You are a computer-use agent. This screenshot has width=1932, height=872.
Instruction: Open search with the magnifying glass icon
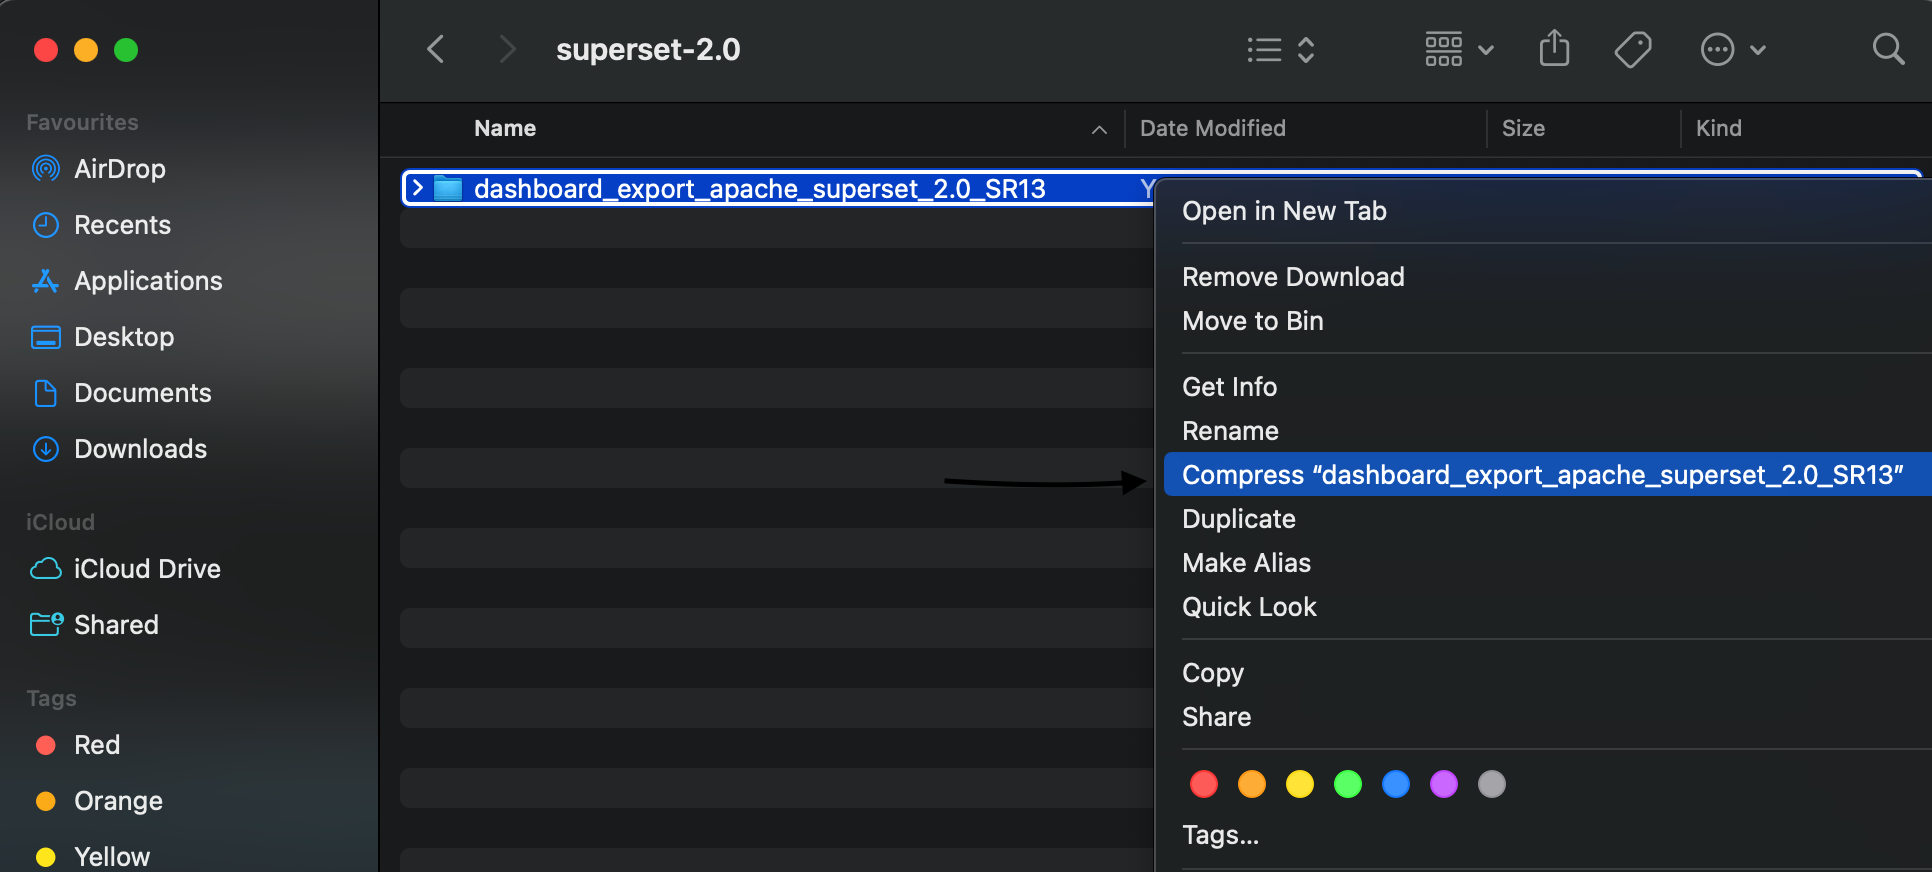point(1888,49)
